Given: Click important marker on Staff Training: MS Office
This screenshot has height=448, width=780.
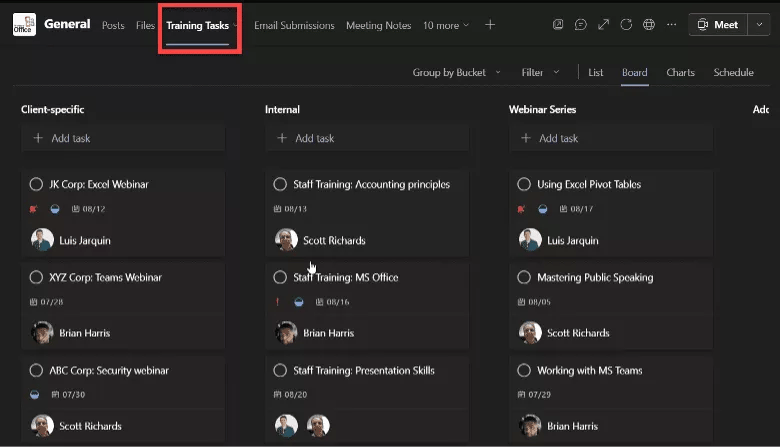Looking at the screenshot, I should pyautogui.click(x=278, y=302).
